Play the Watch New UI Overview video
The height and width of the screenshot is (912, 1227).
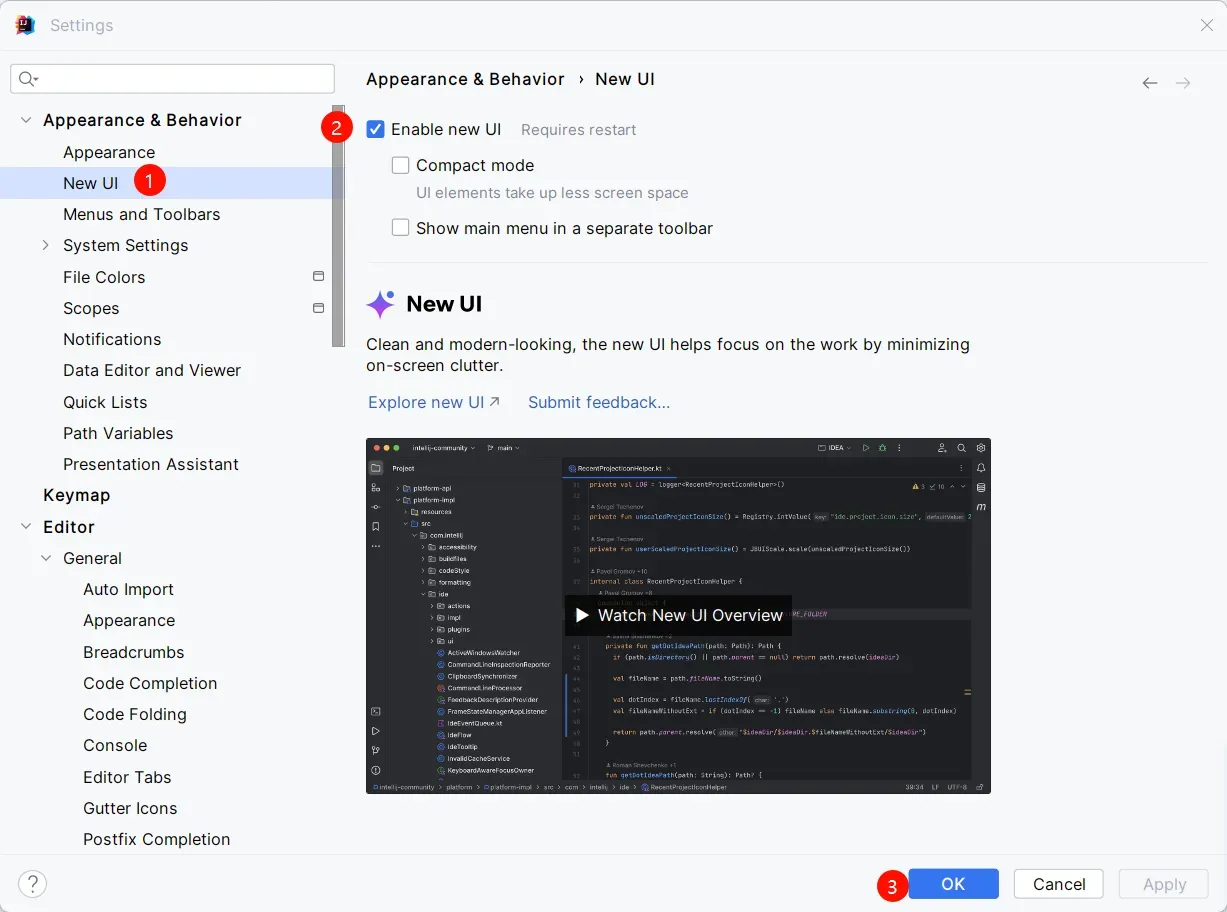point(678,615)
